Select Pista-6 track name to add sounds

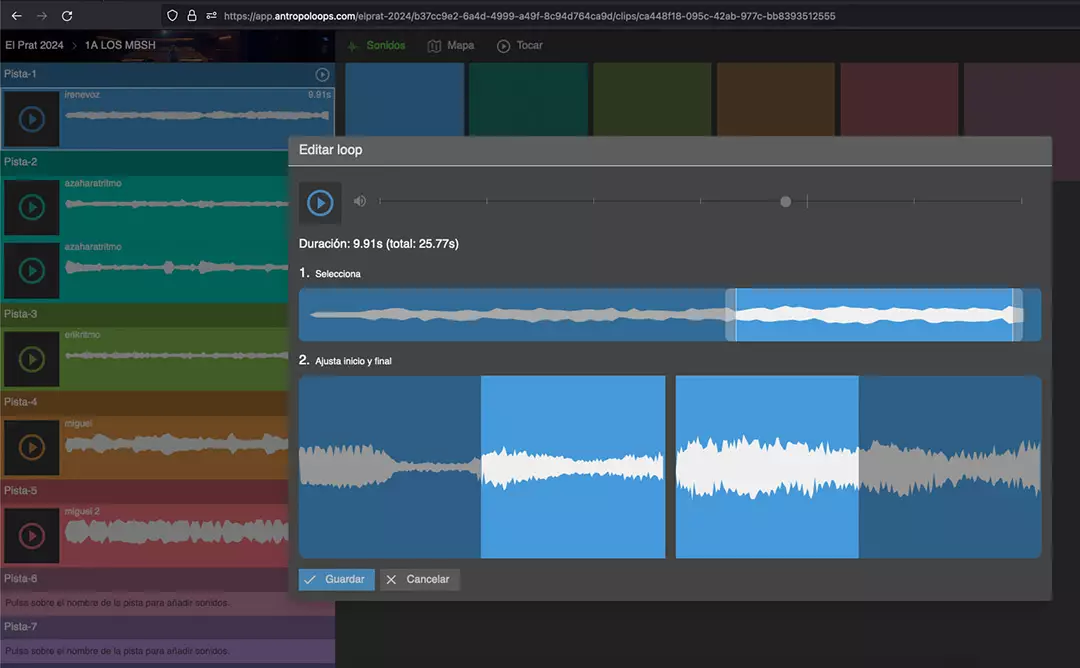coord(21,579)
